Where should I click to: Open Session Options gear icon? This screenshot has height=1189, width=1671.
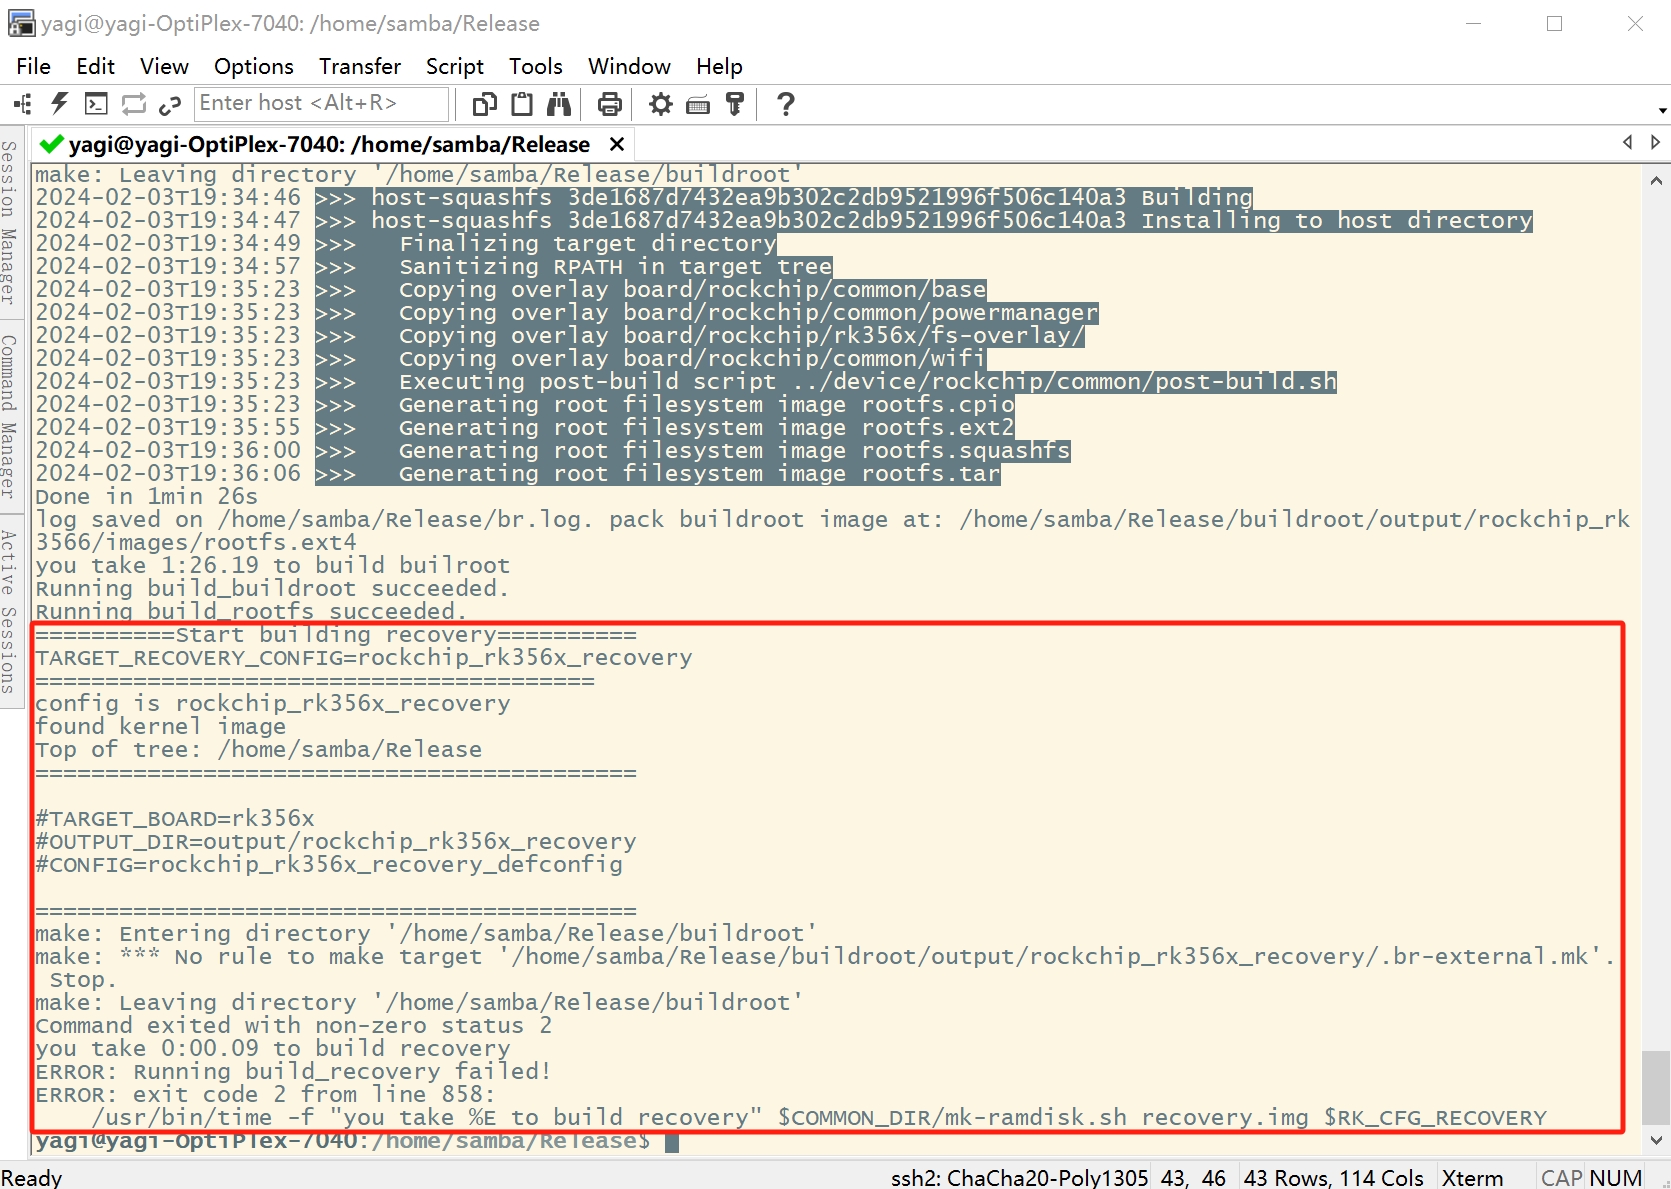(x=661, y=104)
